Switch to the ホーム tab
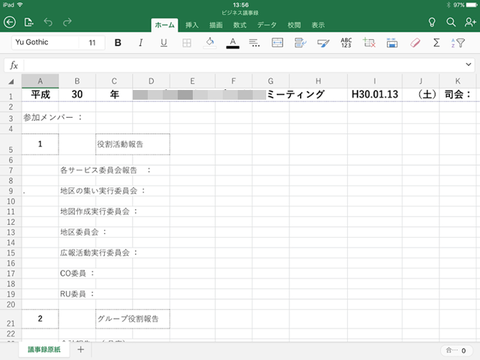Screen dimensions: 480x360 (x=165, y=25)
